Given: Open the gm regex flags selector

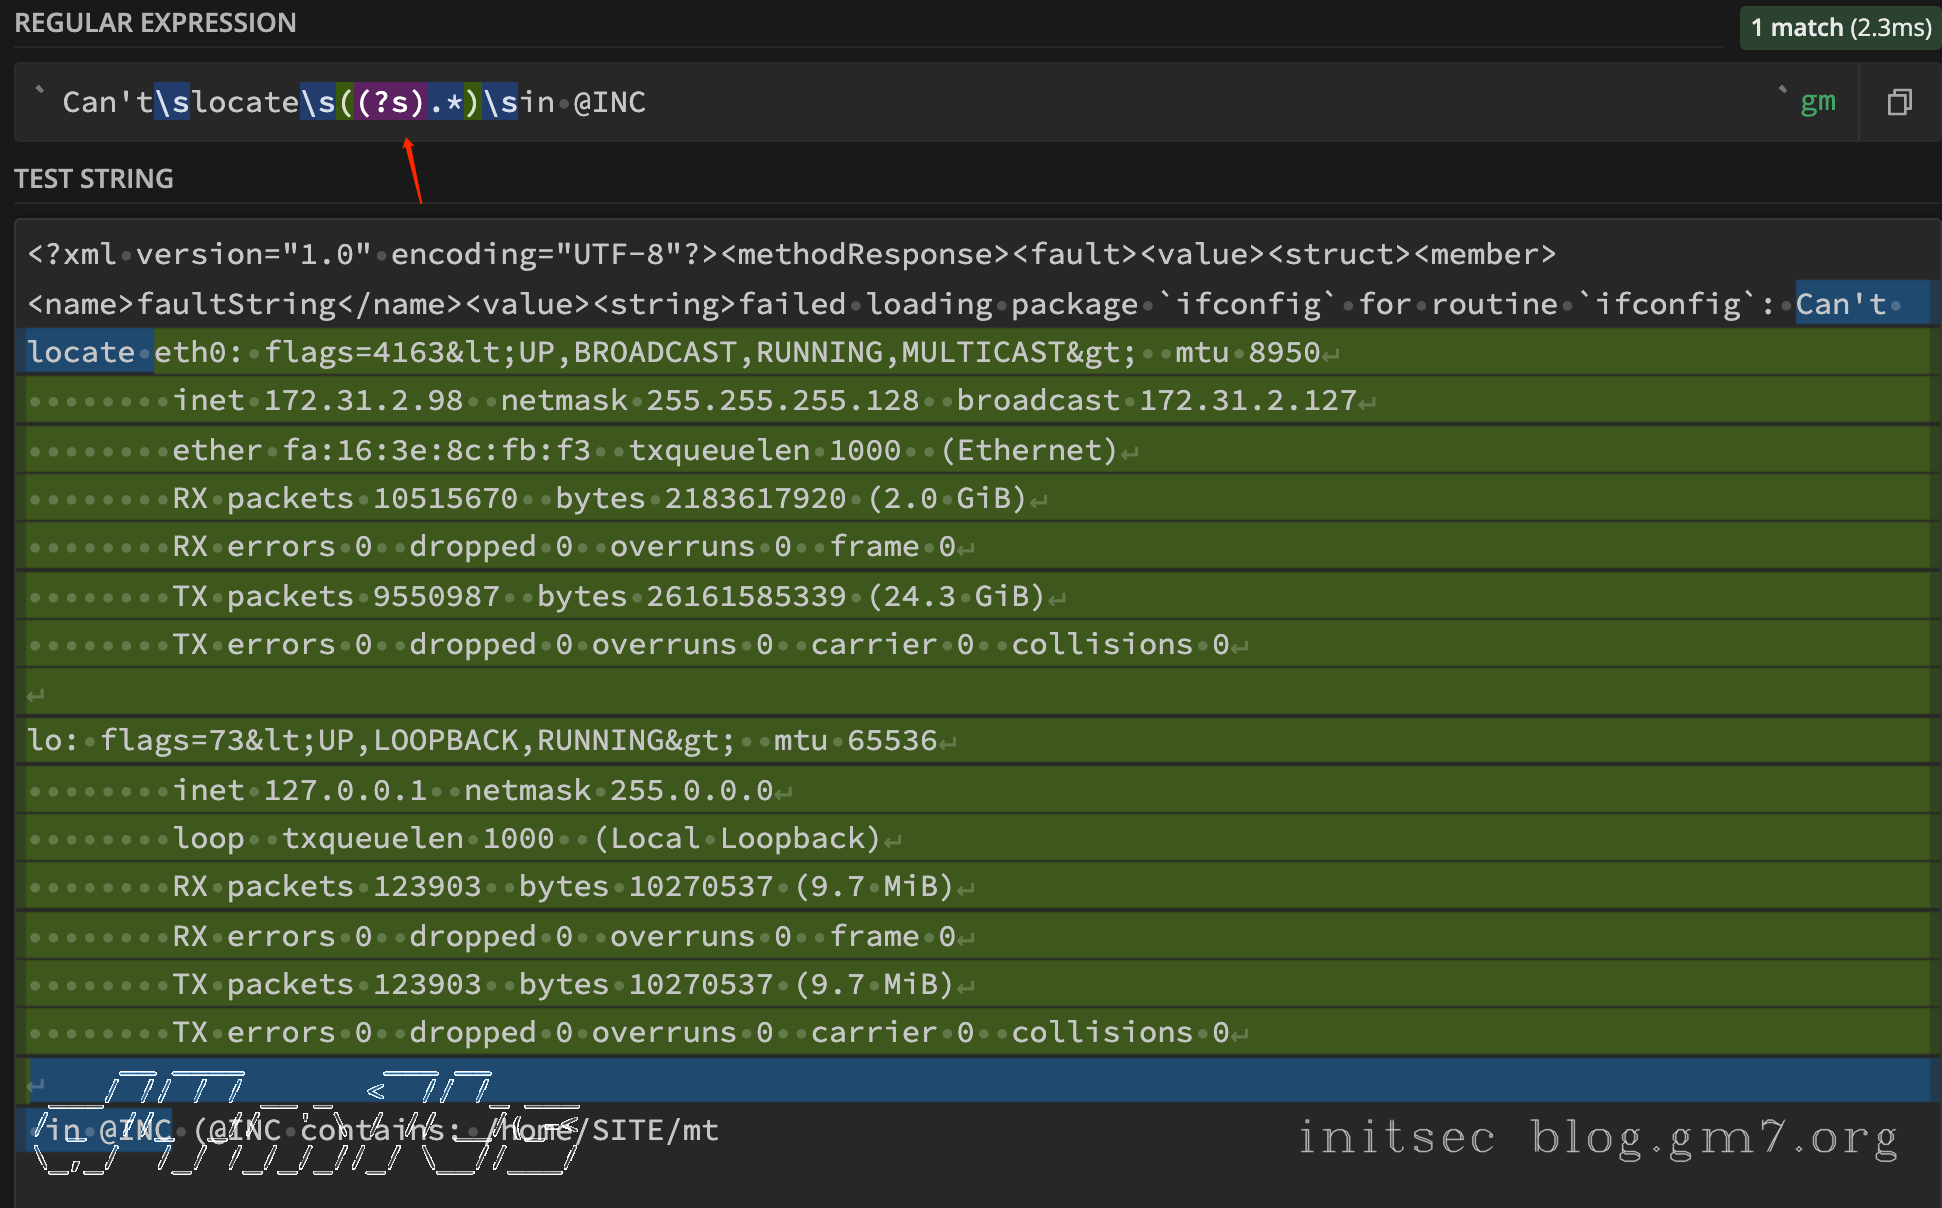Looking at the screenshot, I should (1817, 102).
